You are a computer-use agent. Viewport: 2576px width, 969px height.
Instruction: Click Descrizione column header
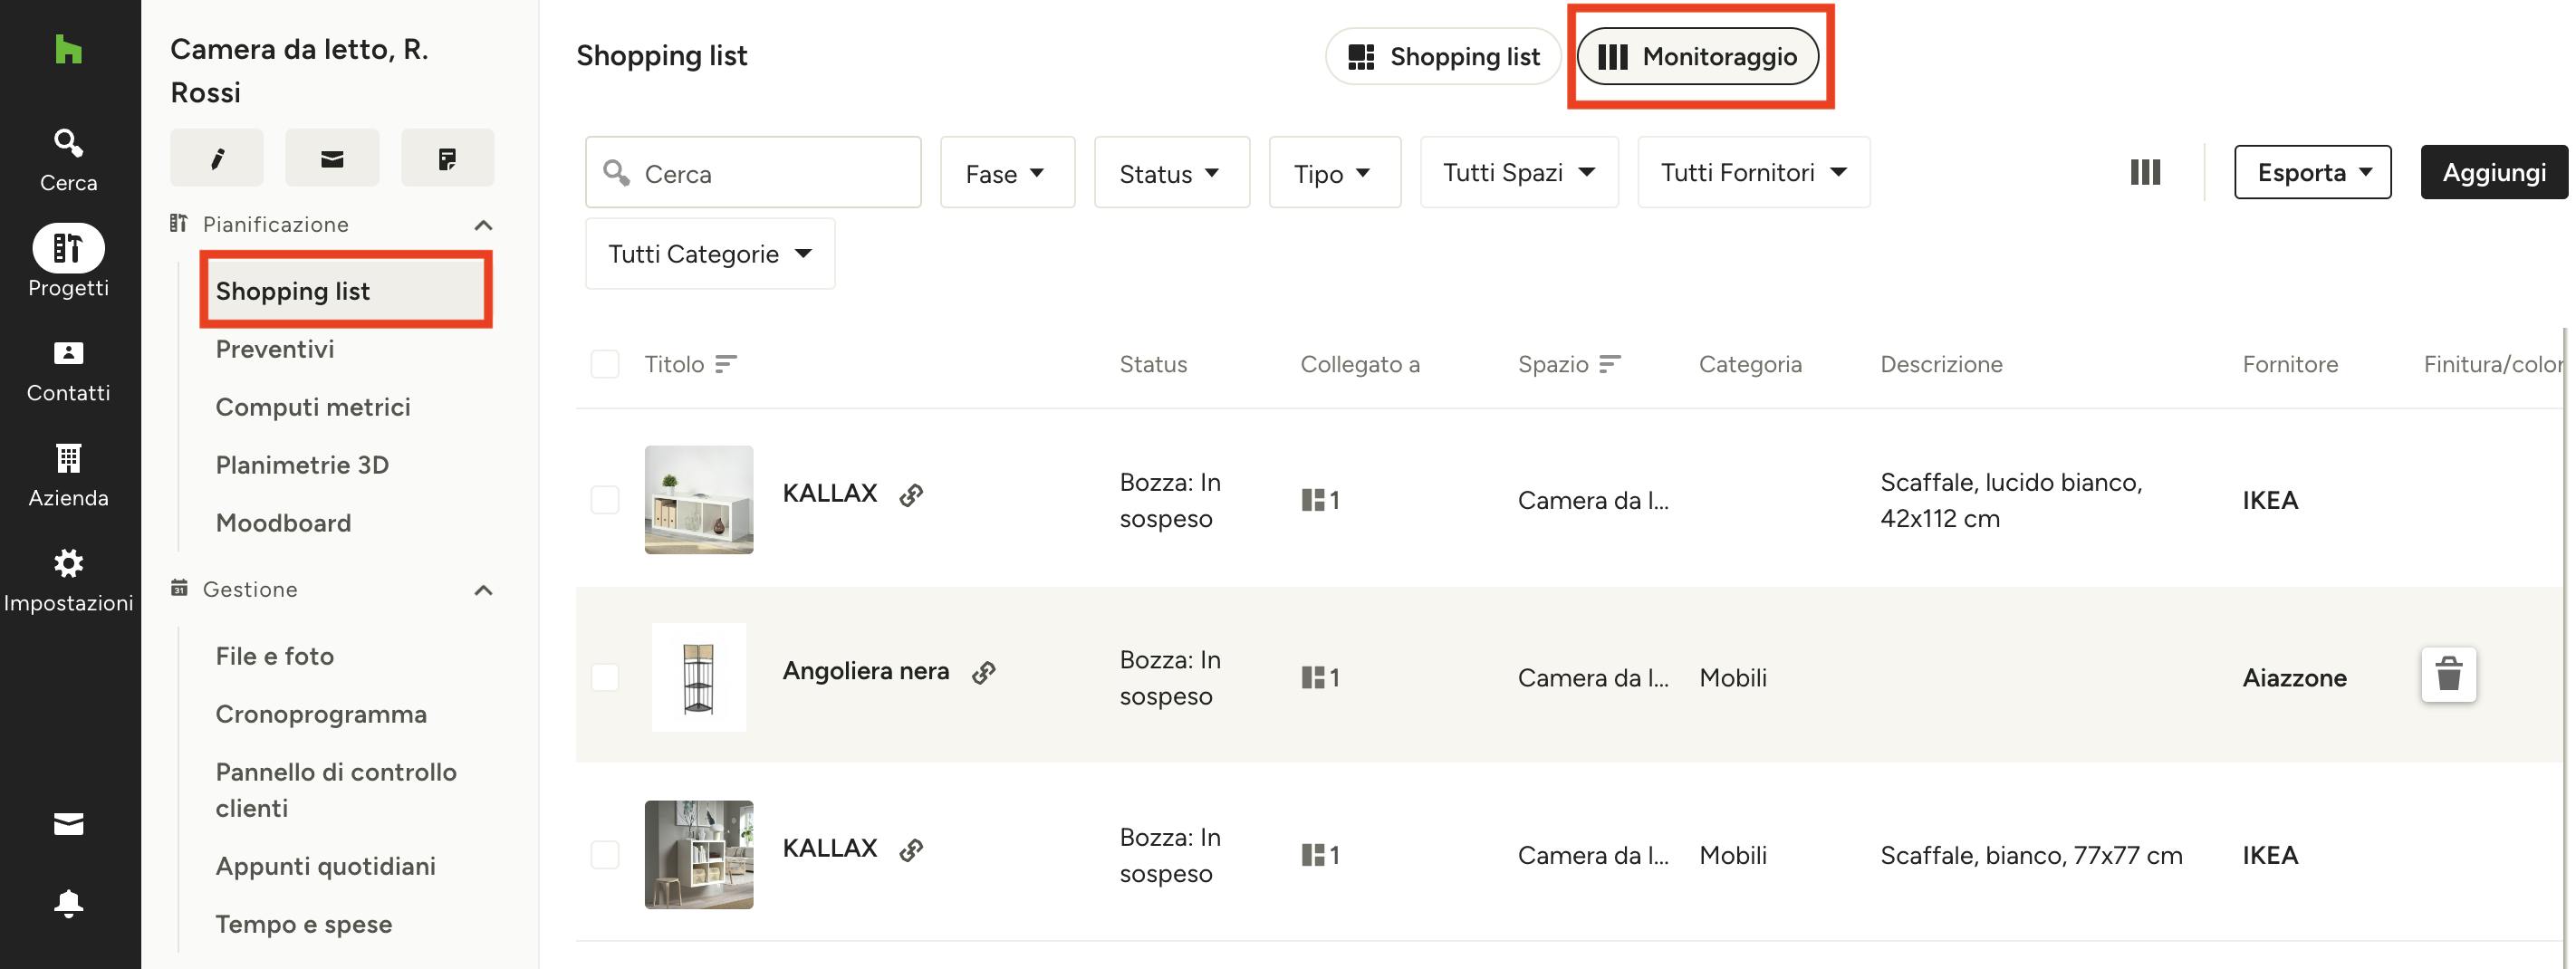1941,364
